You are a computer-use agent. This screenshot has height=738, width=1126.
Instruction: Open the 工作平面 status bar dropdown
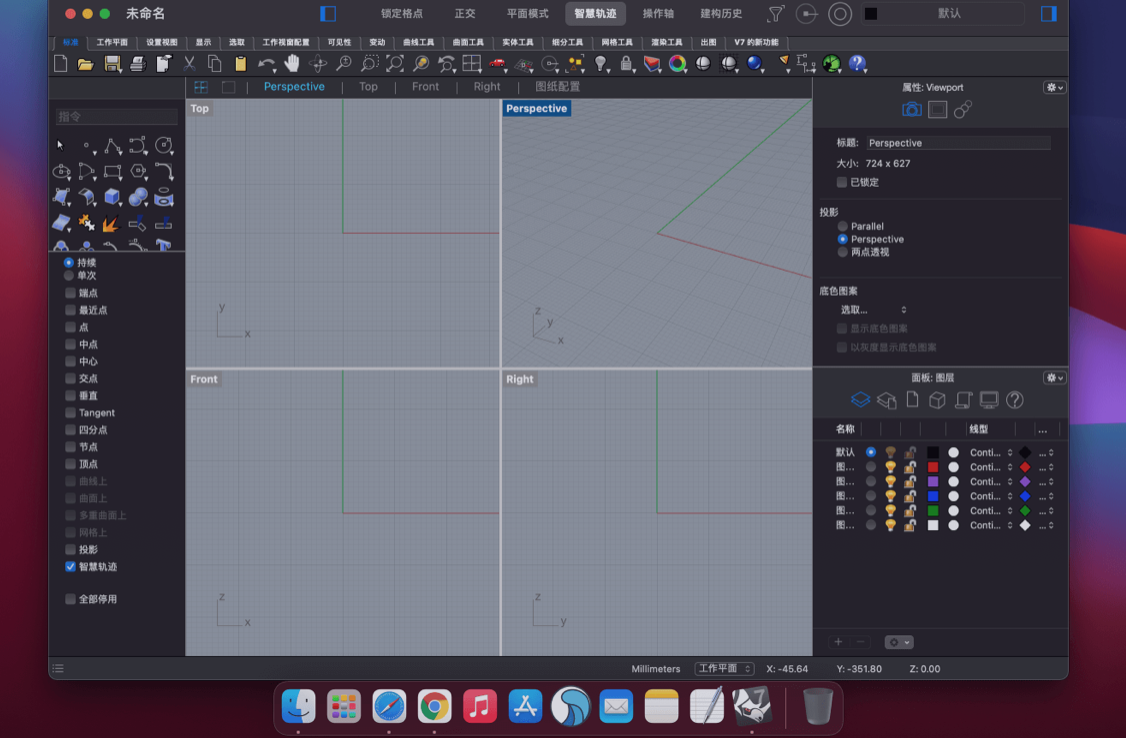click(x=724, y=669)
